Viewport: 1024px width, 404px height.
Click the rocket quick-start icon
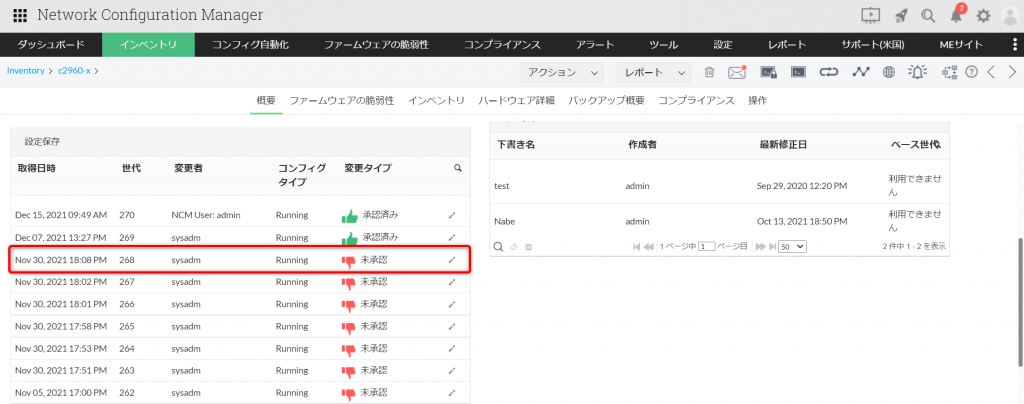pos(900,15)
